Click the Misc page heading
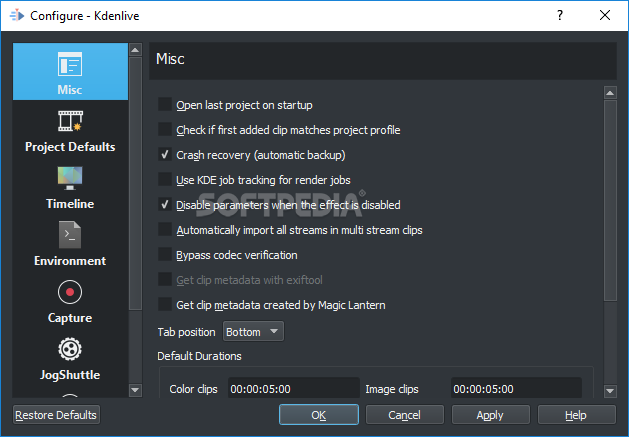 pyautogui.click(x=170, y=59)
